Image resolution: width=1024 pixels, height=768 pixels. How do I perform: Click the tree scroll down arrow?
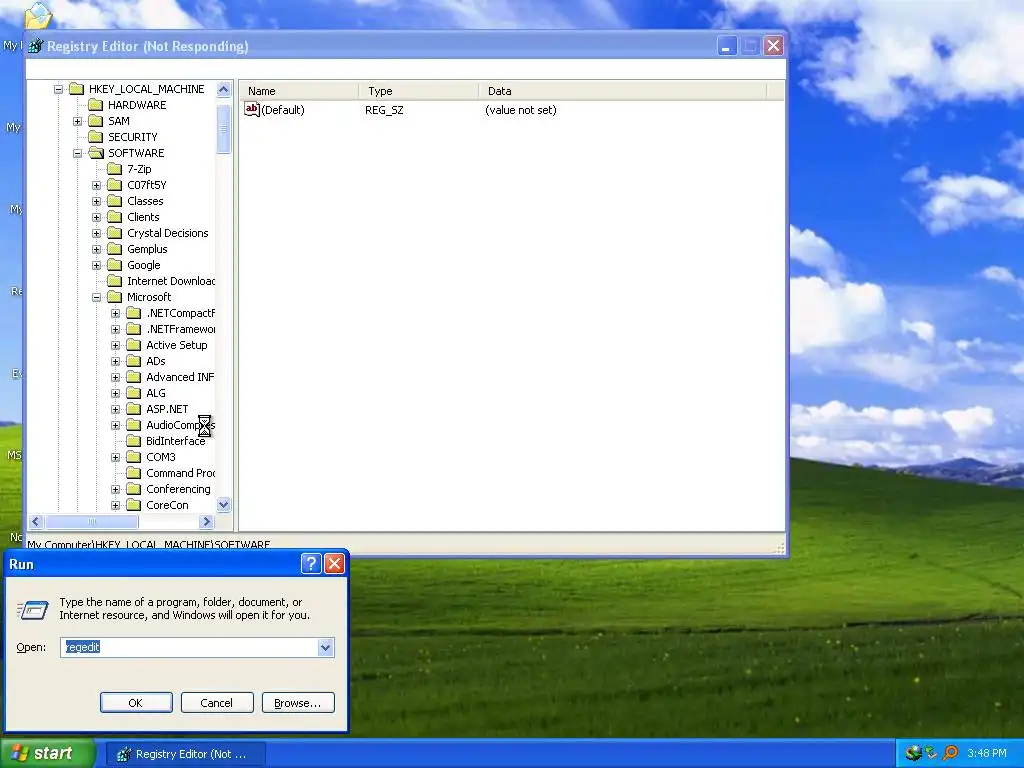coord(223,505)
